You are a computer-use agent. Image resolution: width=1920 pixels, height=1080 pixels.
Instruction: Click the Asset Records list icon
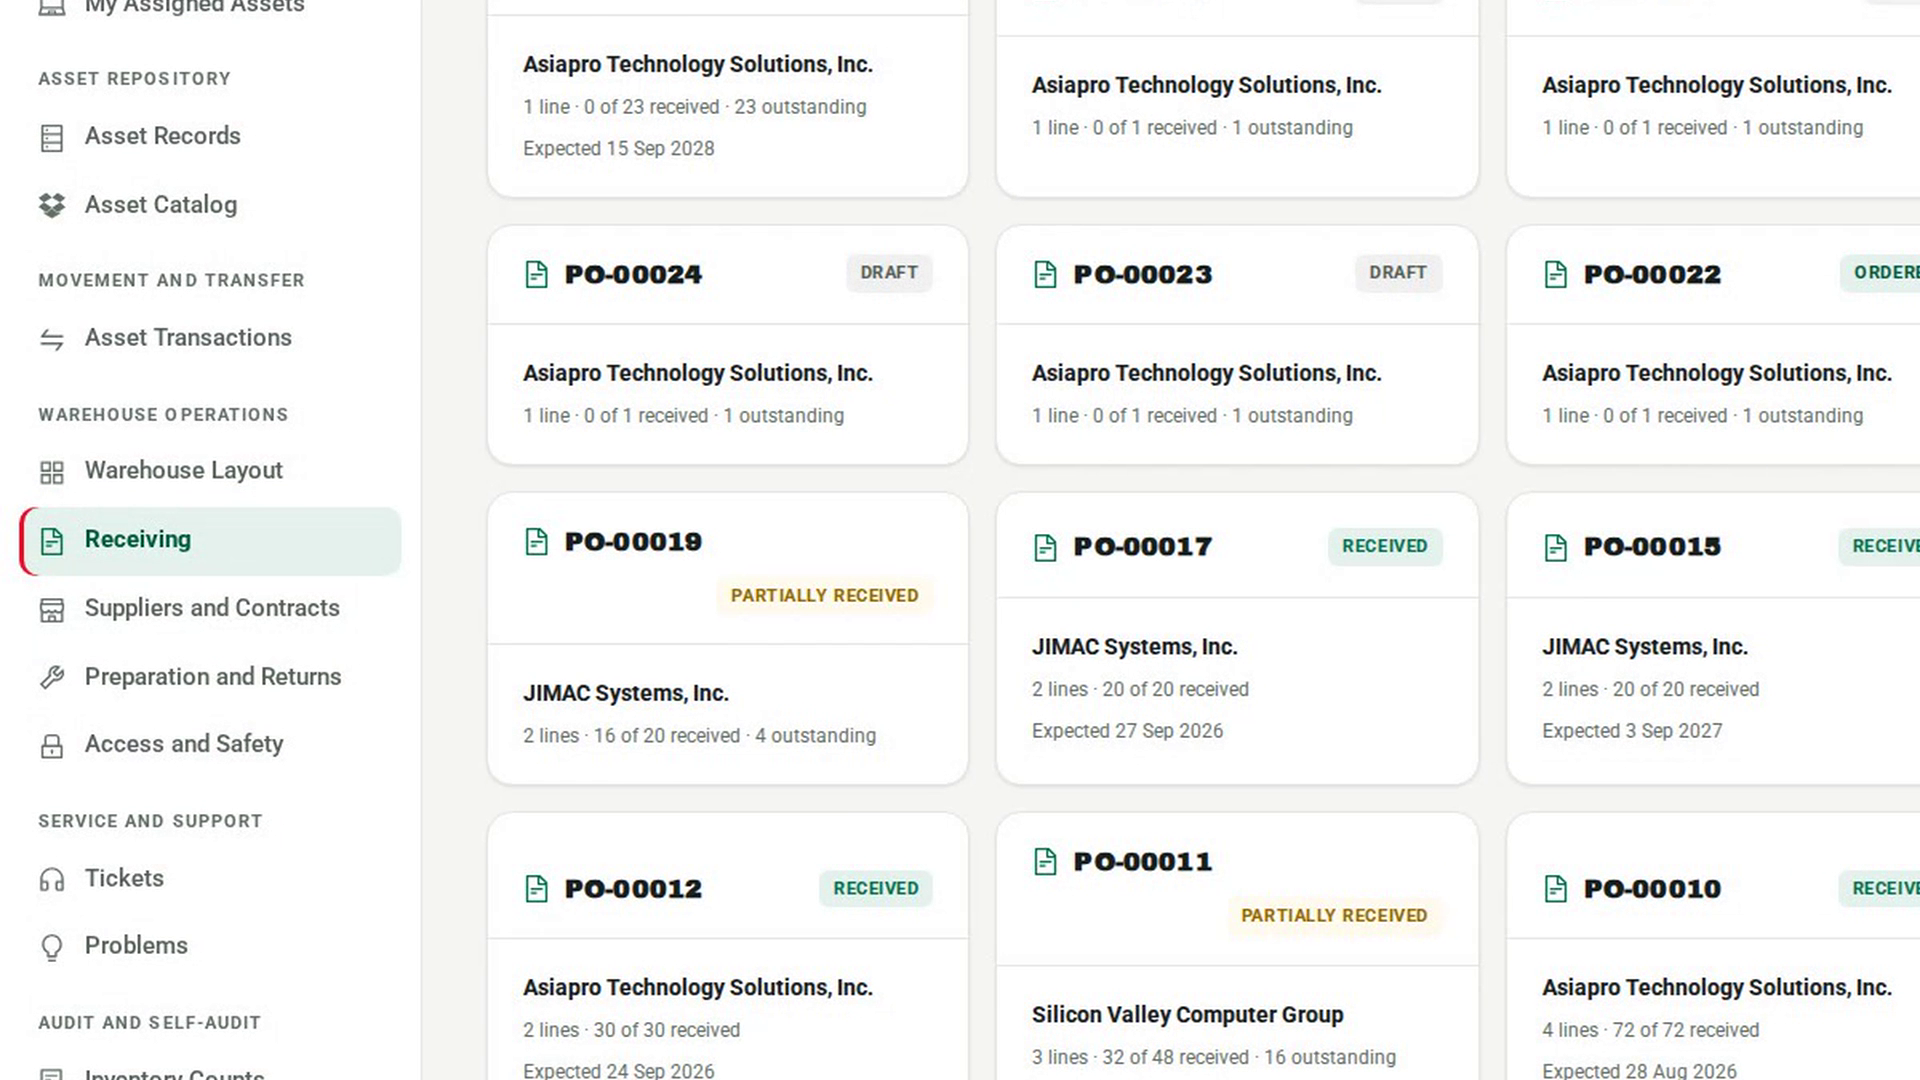click(x=52, y=137)
